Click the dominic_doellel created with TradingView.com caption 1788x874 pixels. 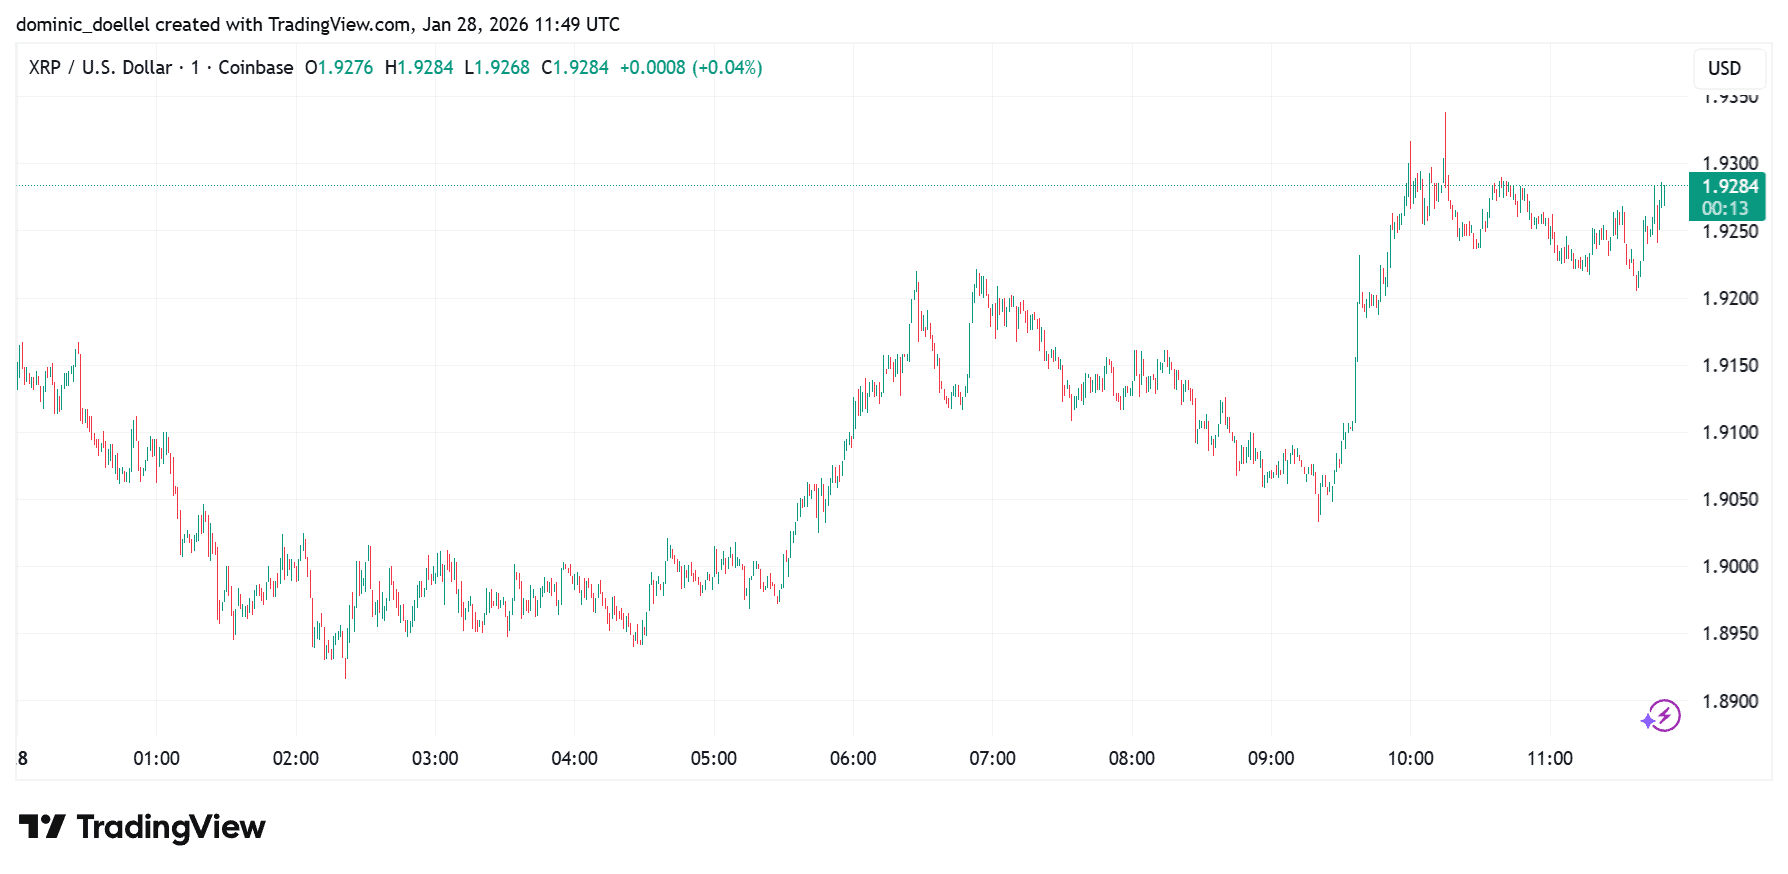pos(318,24)
